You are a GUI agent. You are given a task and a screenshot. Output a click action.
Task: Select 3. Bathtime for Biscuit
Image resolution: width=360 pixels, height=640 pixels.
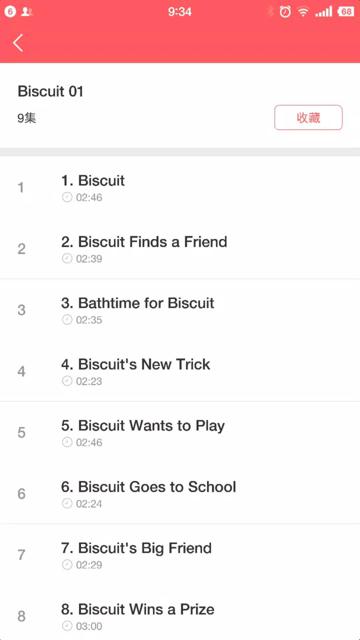tap(180, 310)
